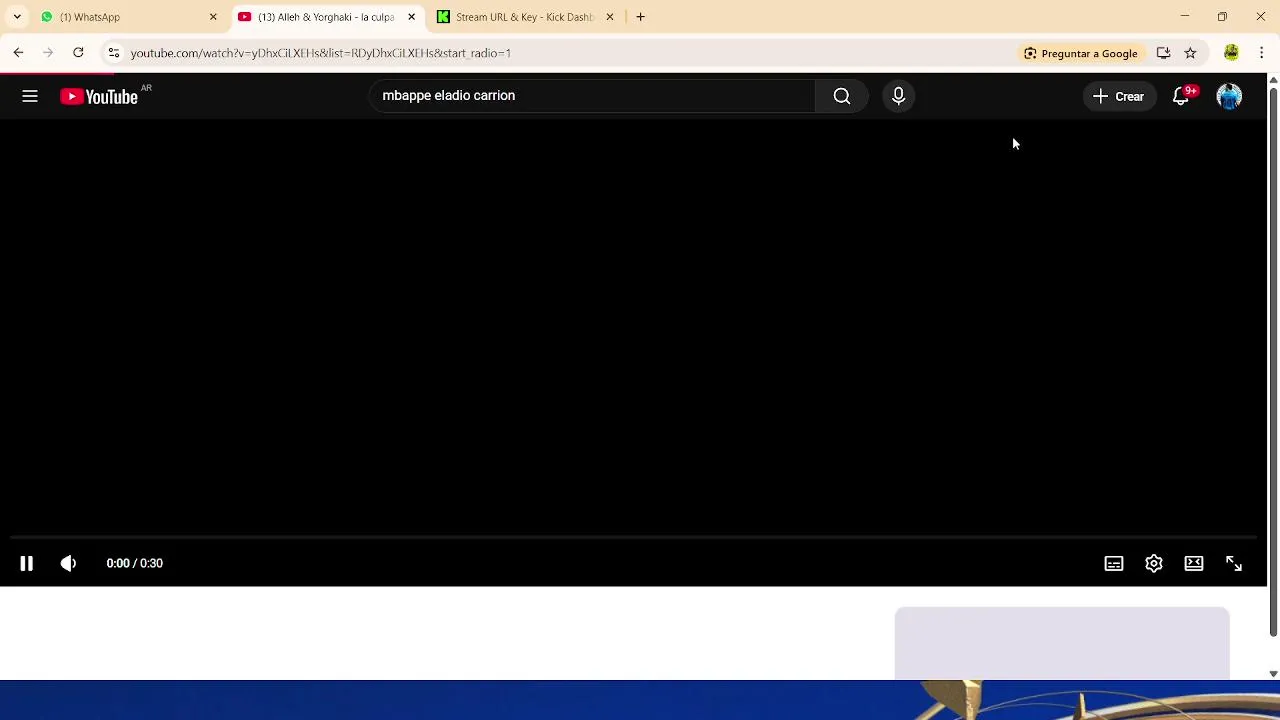Viewport: 1280px width, 720px height.
Task: Pause the video playback
Action: 27,564
